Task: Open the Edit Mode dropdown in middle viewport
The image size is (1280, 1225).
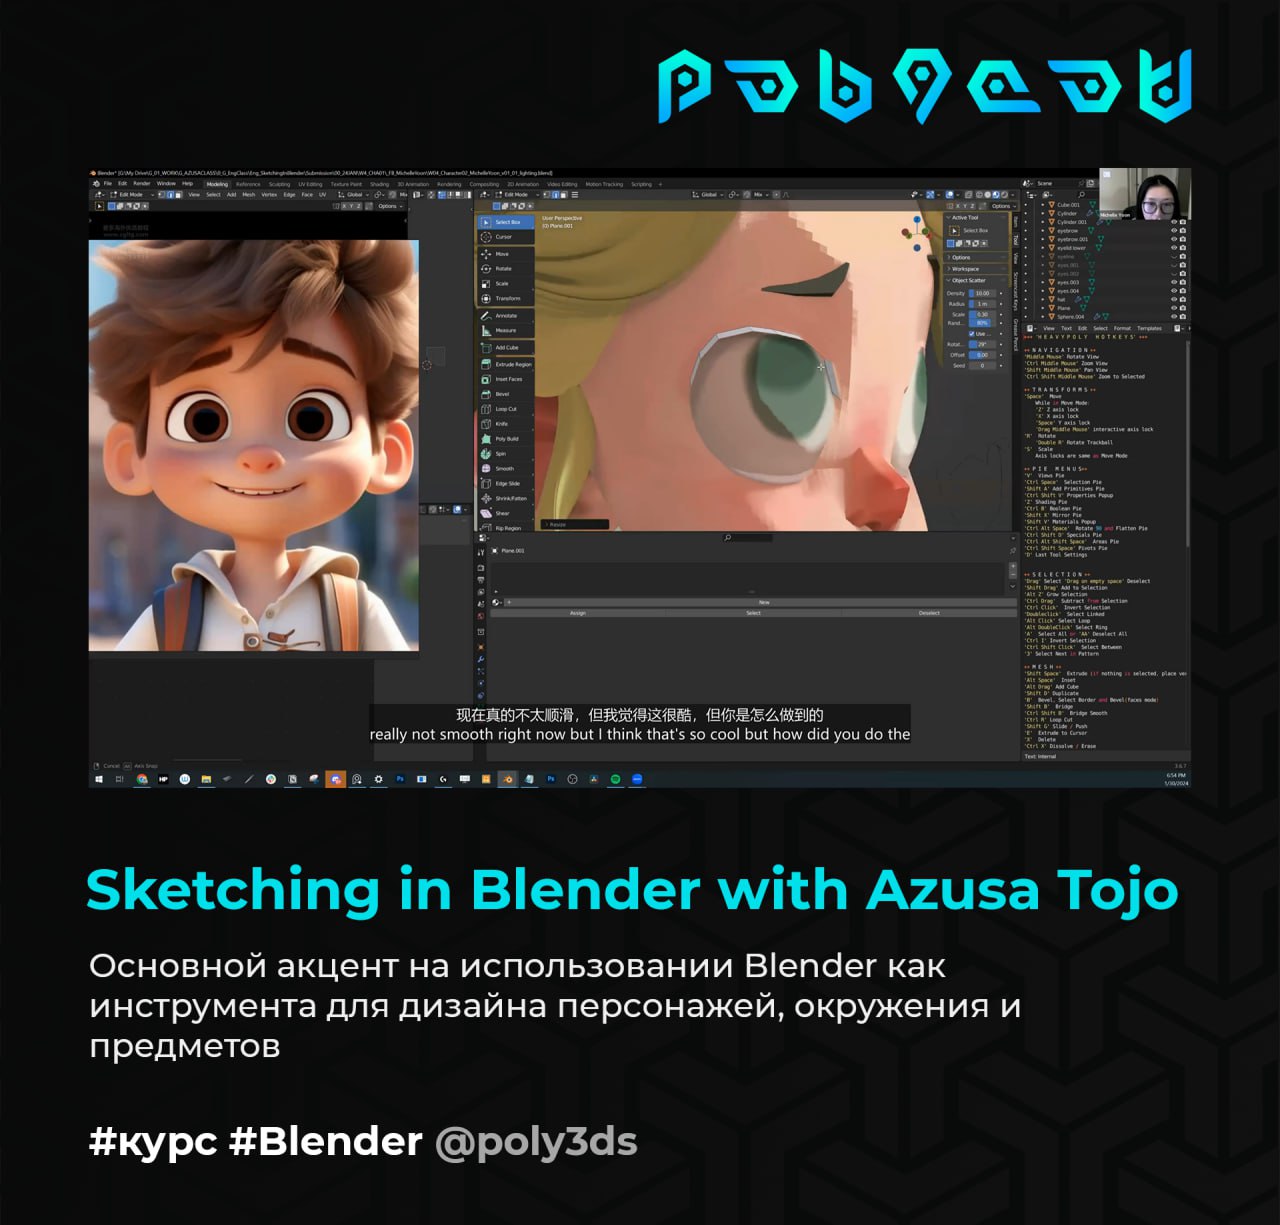Action: tap(515, 194)
